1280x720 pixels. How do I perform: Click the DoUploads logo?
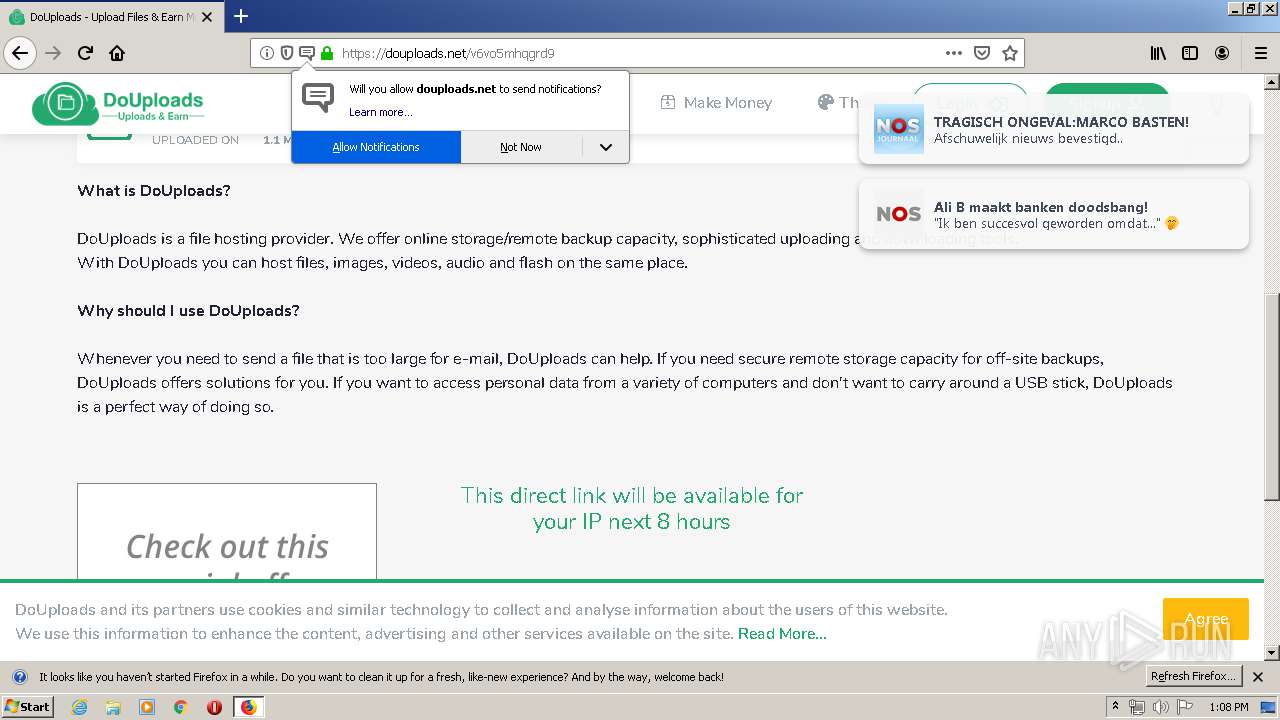[118, 103]
